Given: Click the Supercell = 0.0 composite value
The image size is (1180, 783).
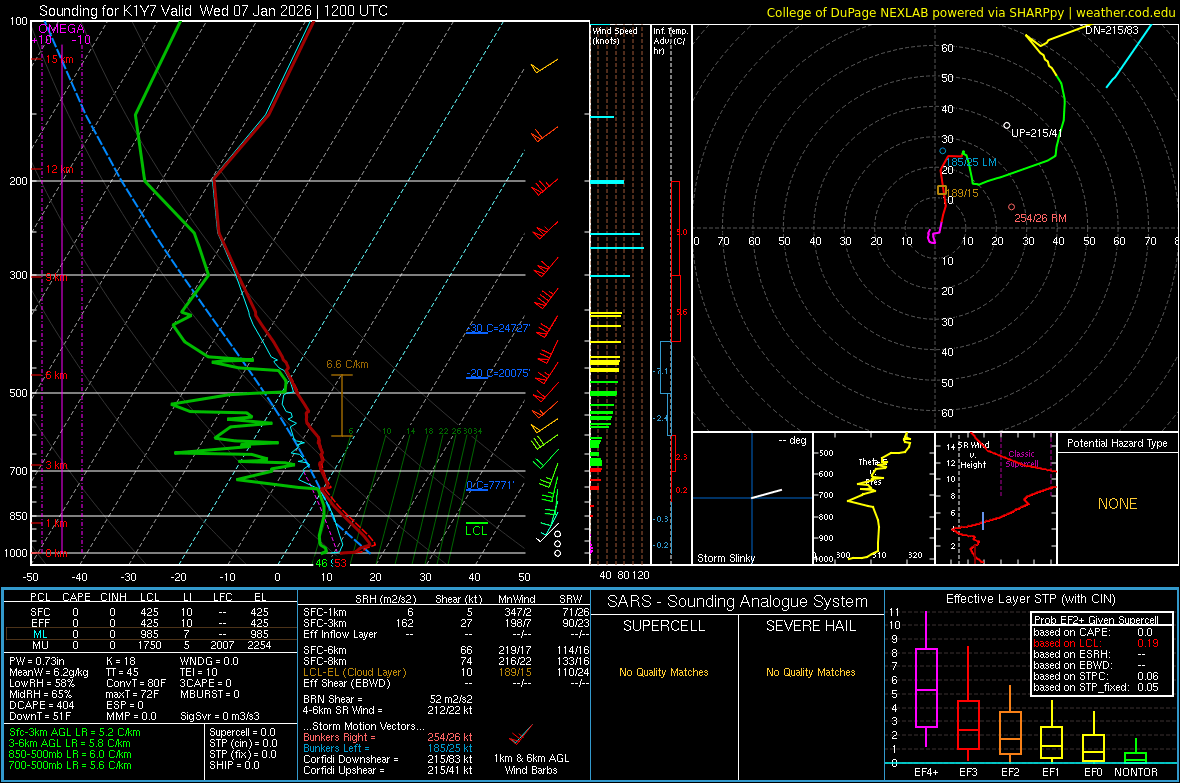Looking at the screenshot, I should tap(242, 732).
